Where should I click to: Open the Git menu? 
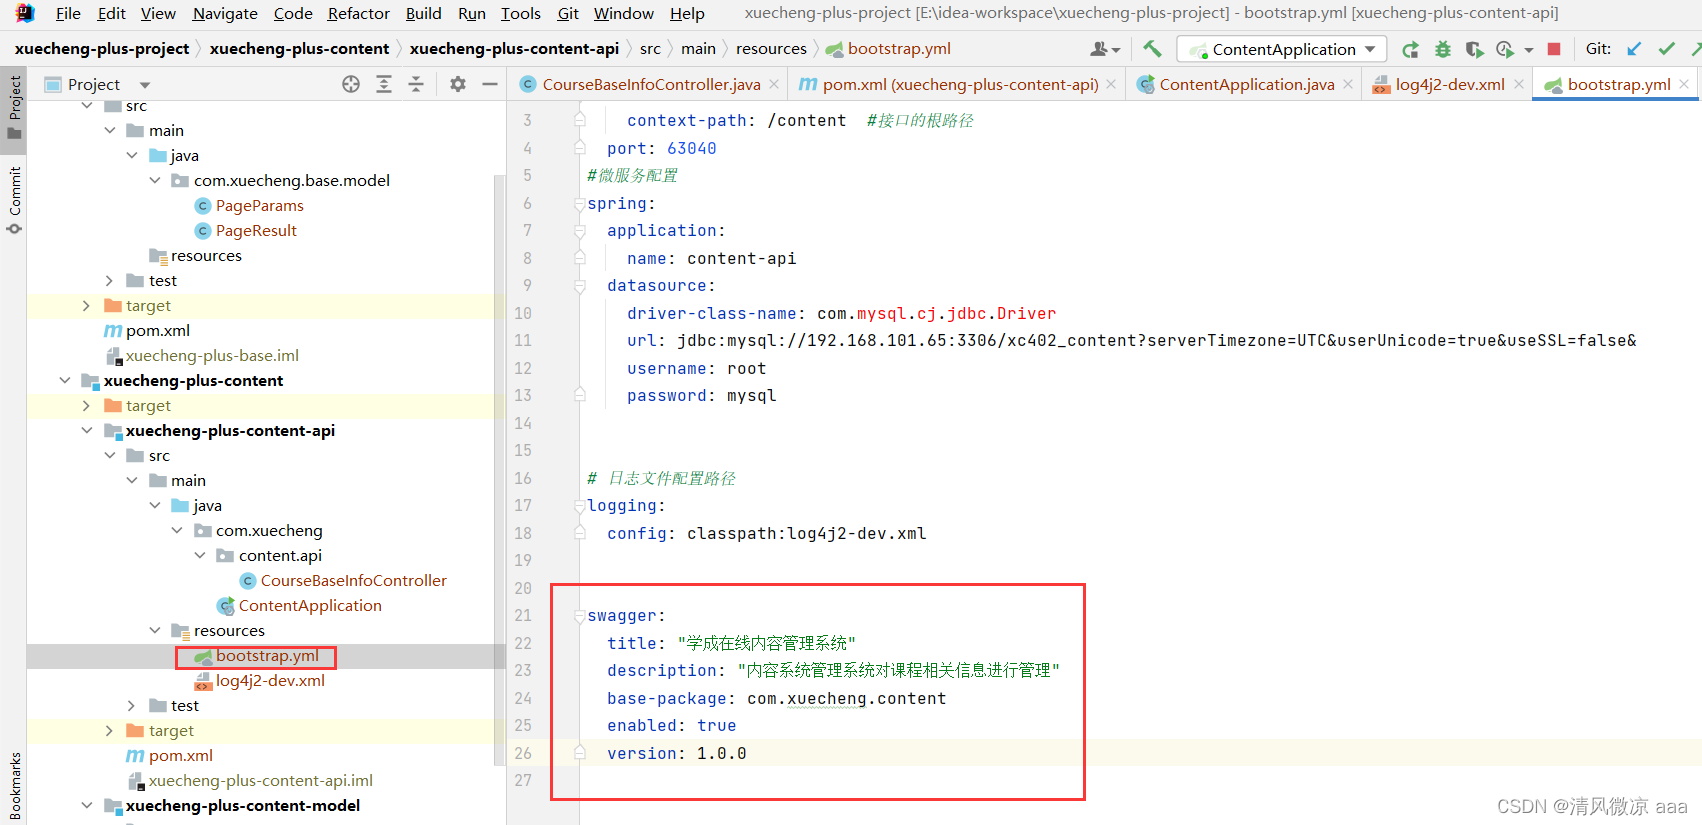pos(568,13)
